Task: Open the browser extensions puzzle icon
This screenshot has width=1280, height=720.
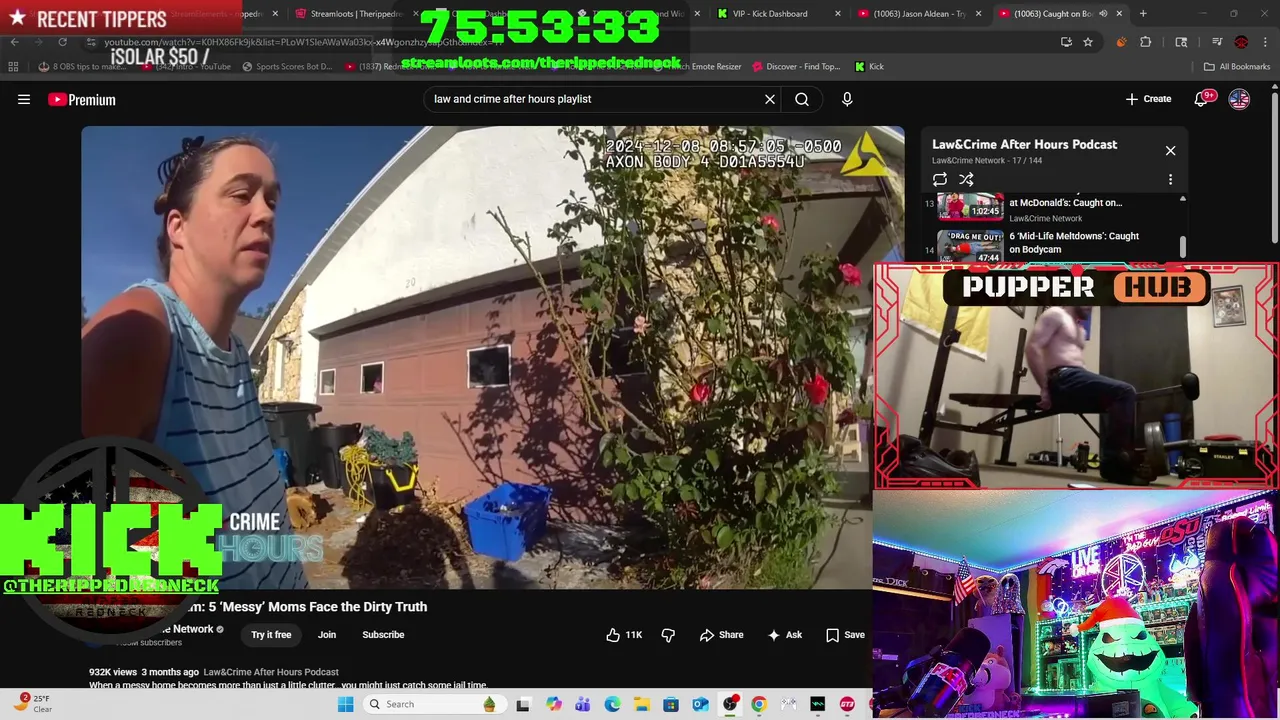Action: pyautogui.click(x=1146, y=42)
